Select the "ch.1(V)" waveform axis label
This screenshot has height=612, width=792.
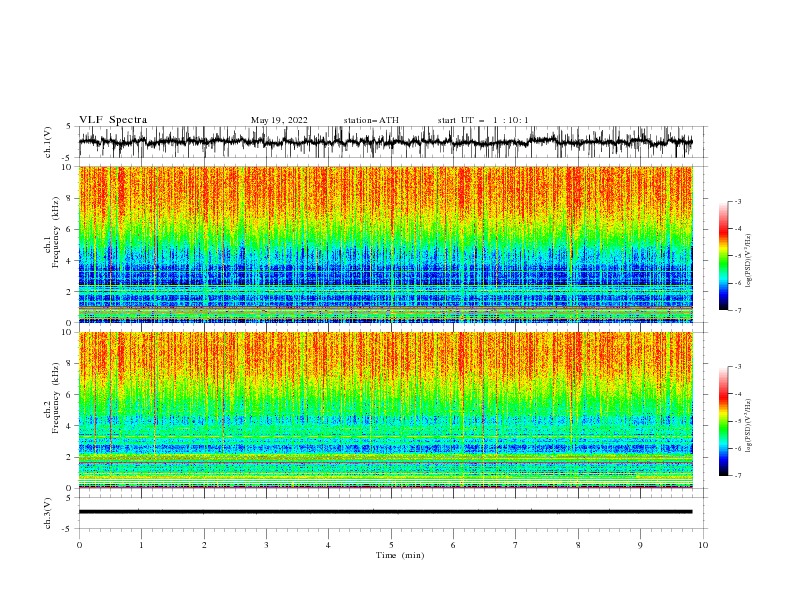coord(48,142)
